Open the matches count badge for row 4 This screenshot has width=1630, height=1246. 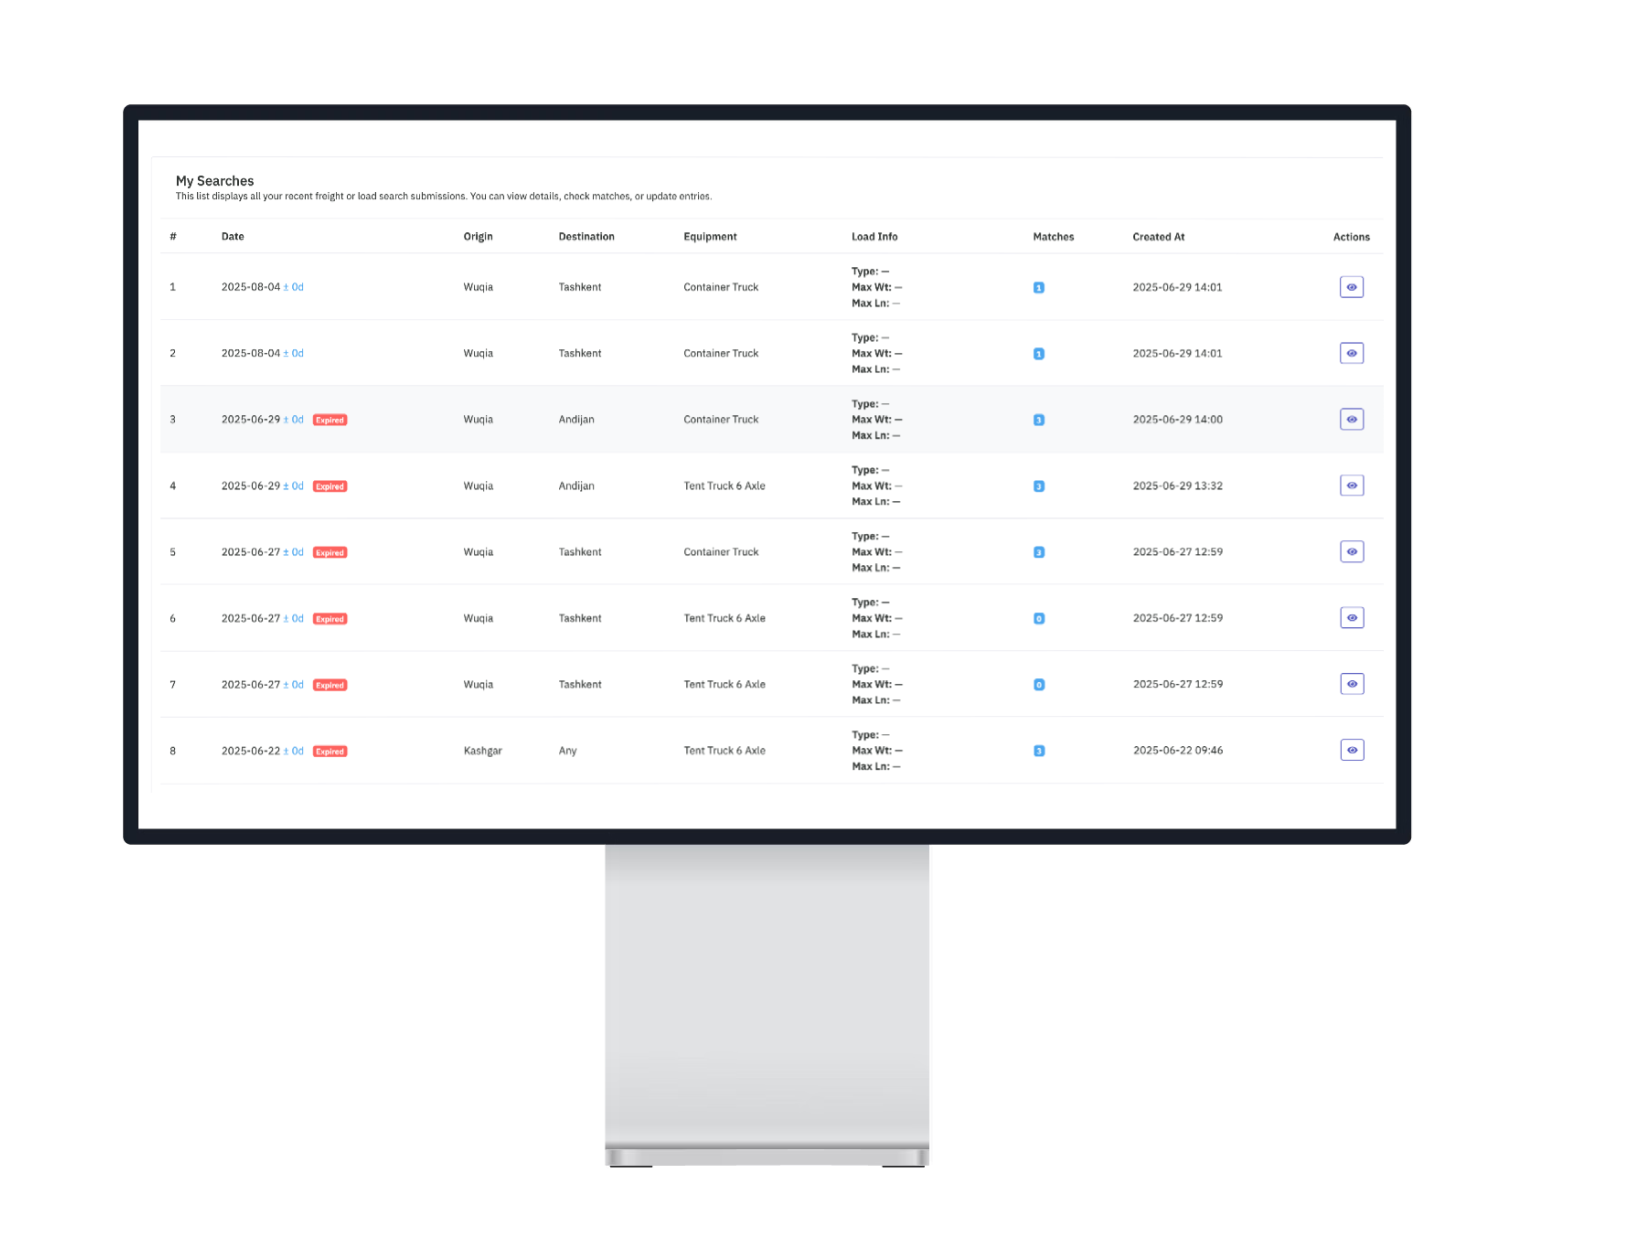[x=1038, y=487]
